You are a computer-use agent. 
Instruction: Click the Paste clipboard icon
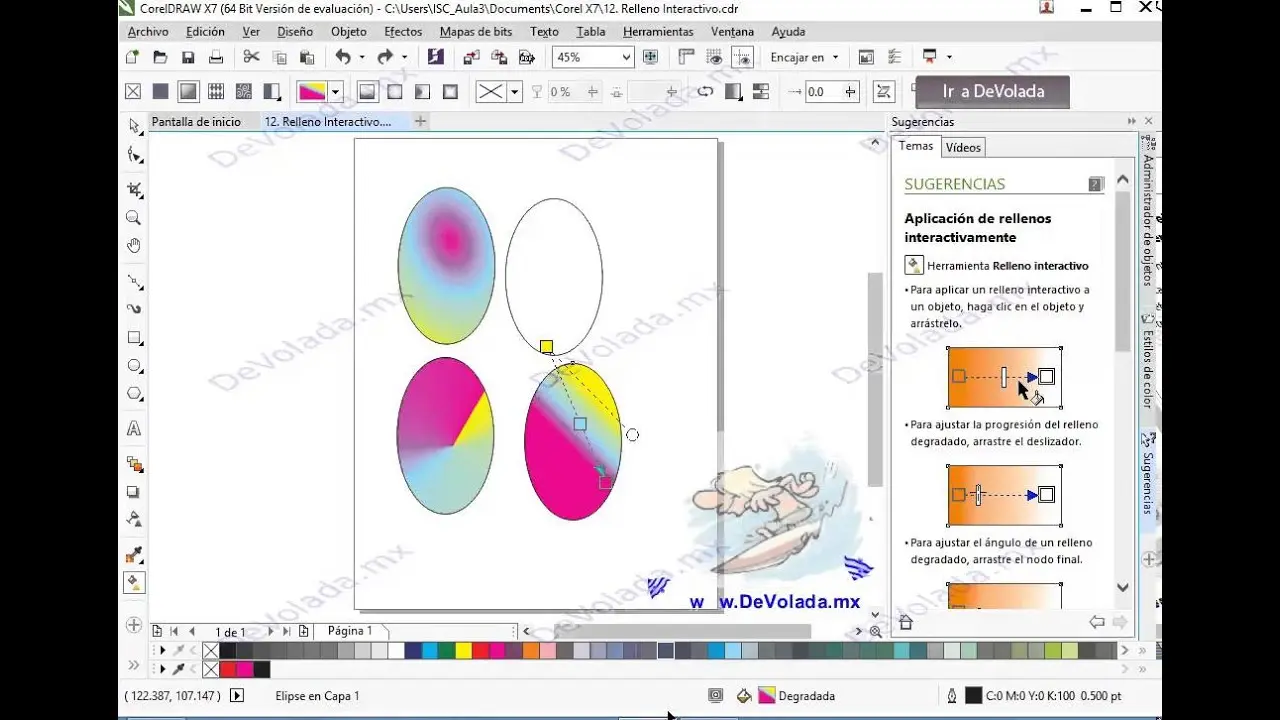[x=307, y=57]
